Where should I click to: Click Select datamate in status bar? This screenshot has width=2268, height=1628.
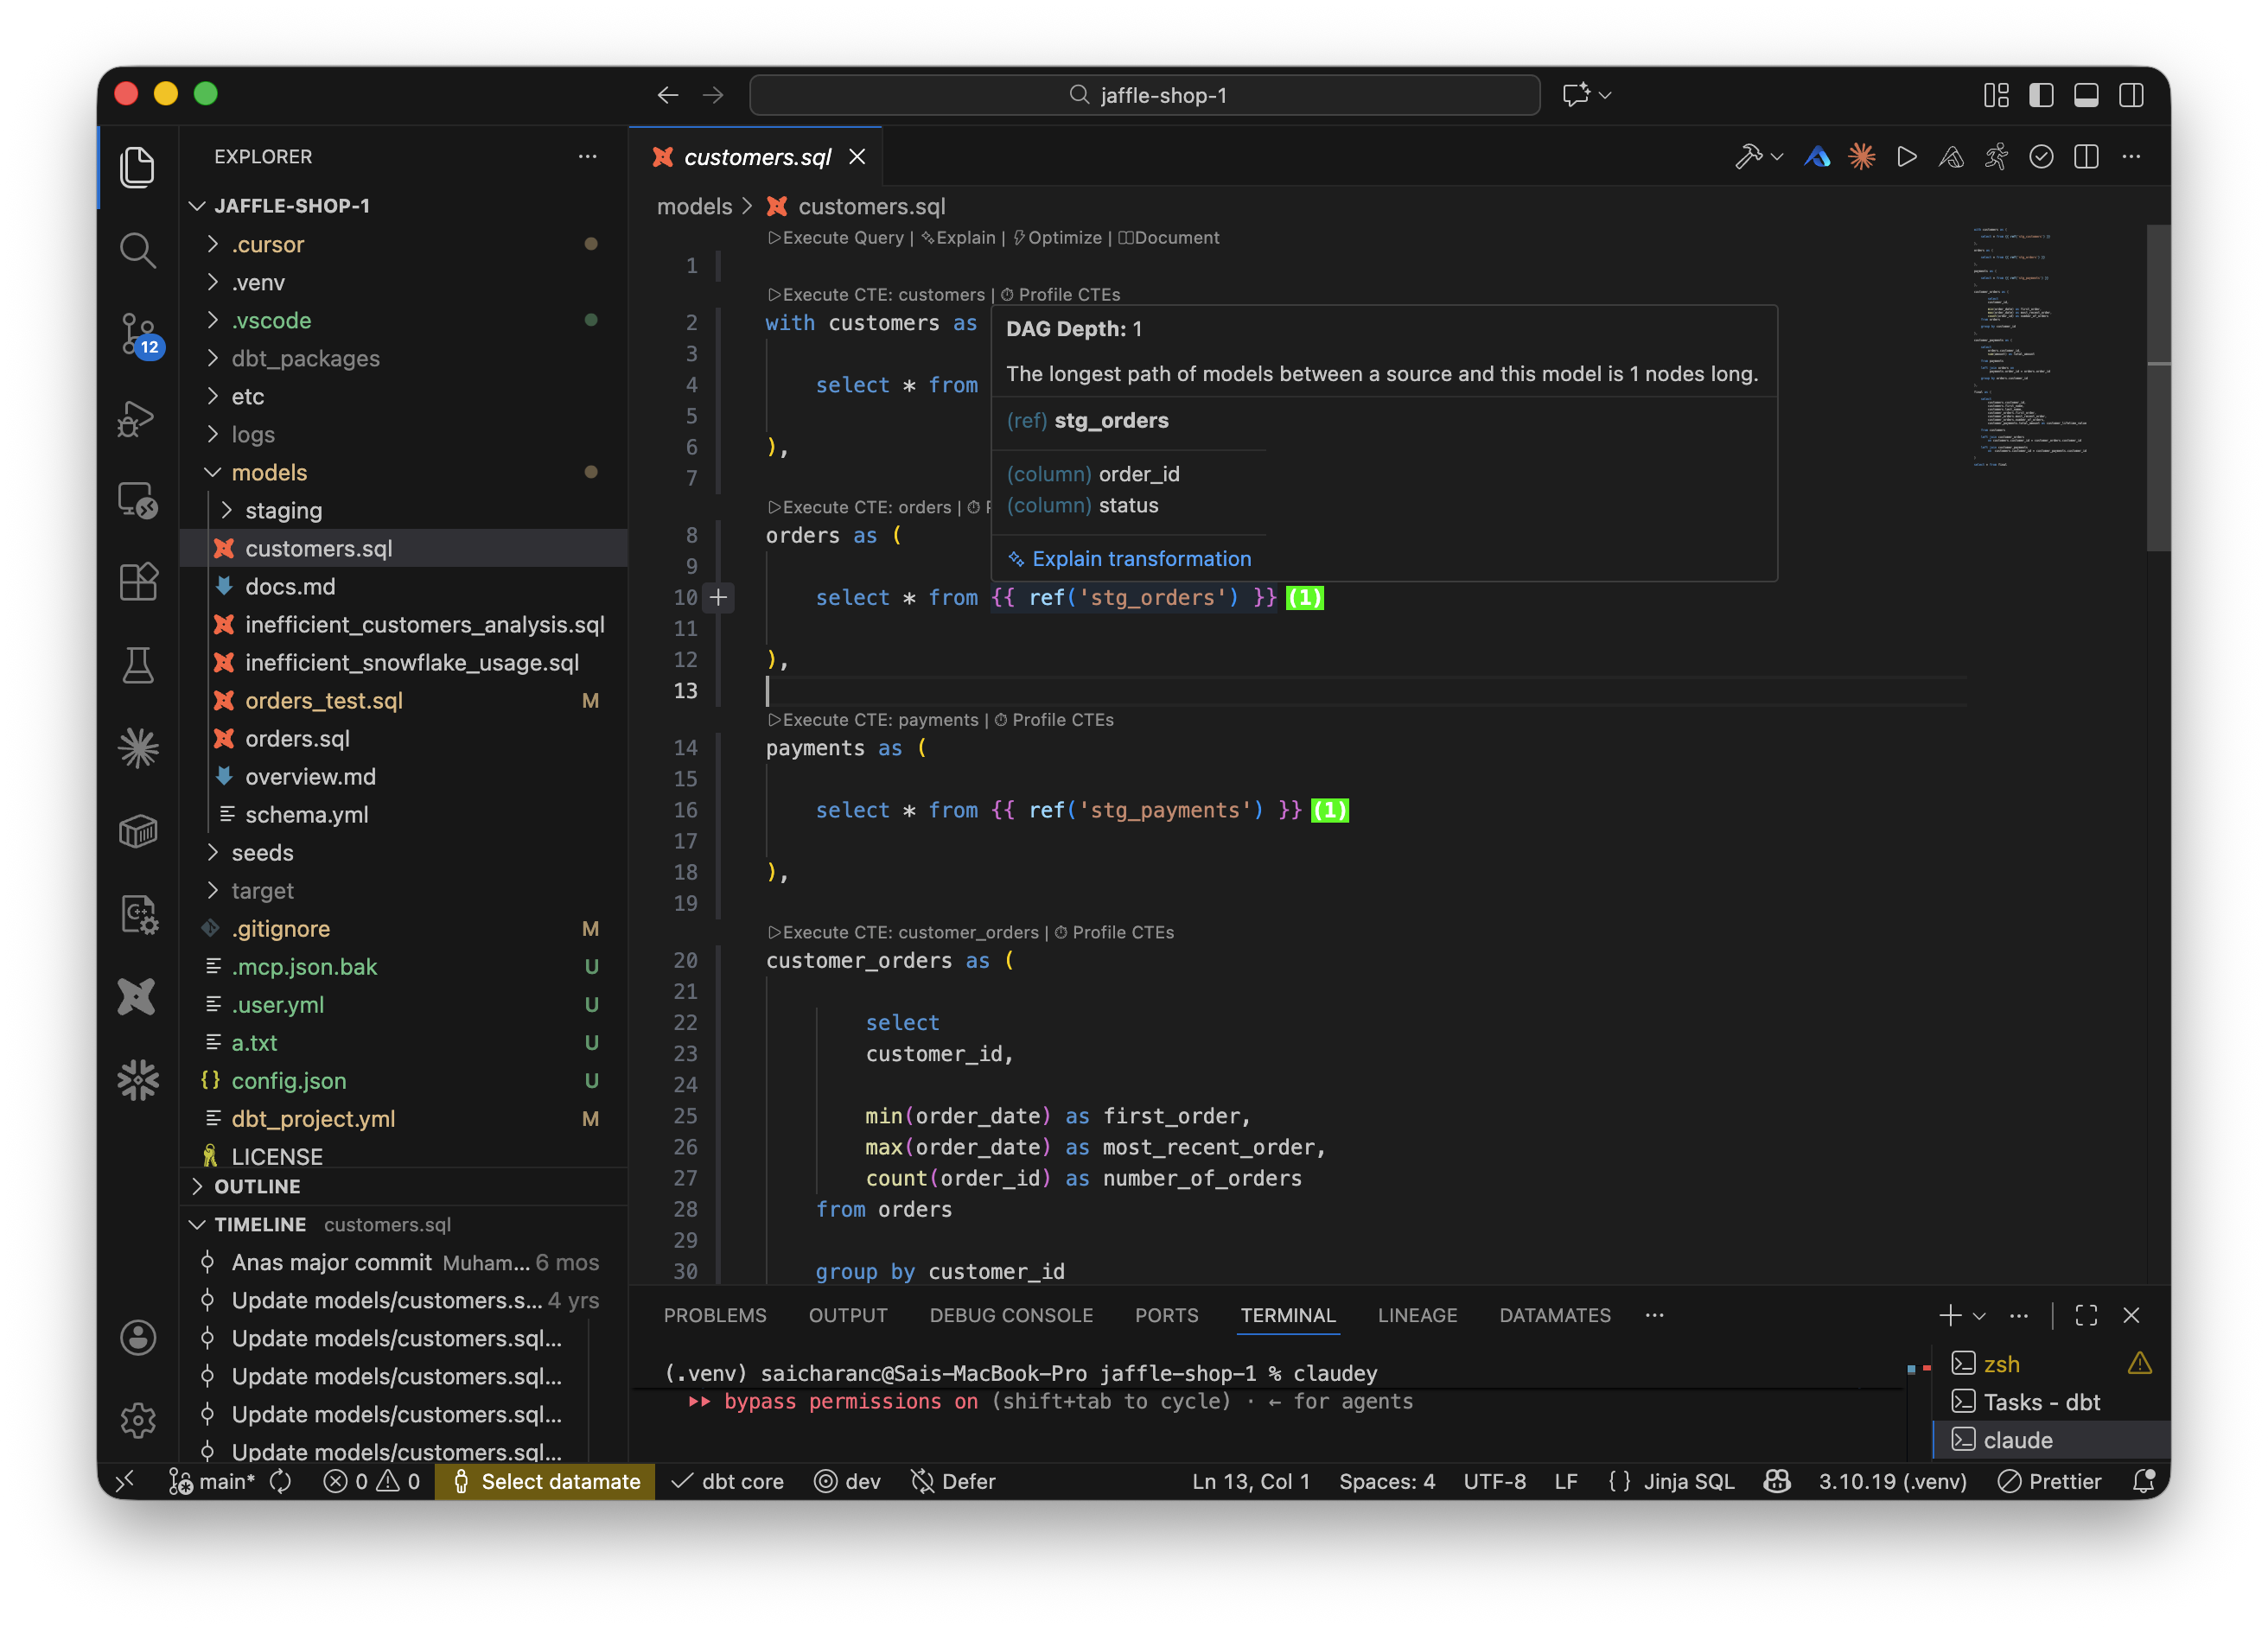(x=545, y=1481)
